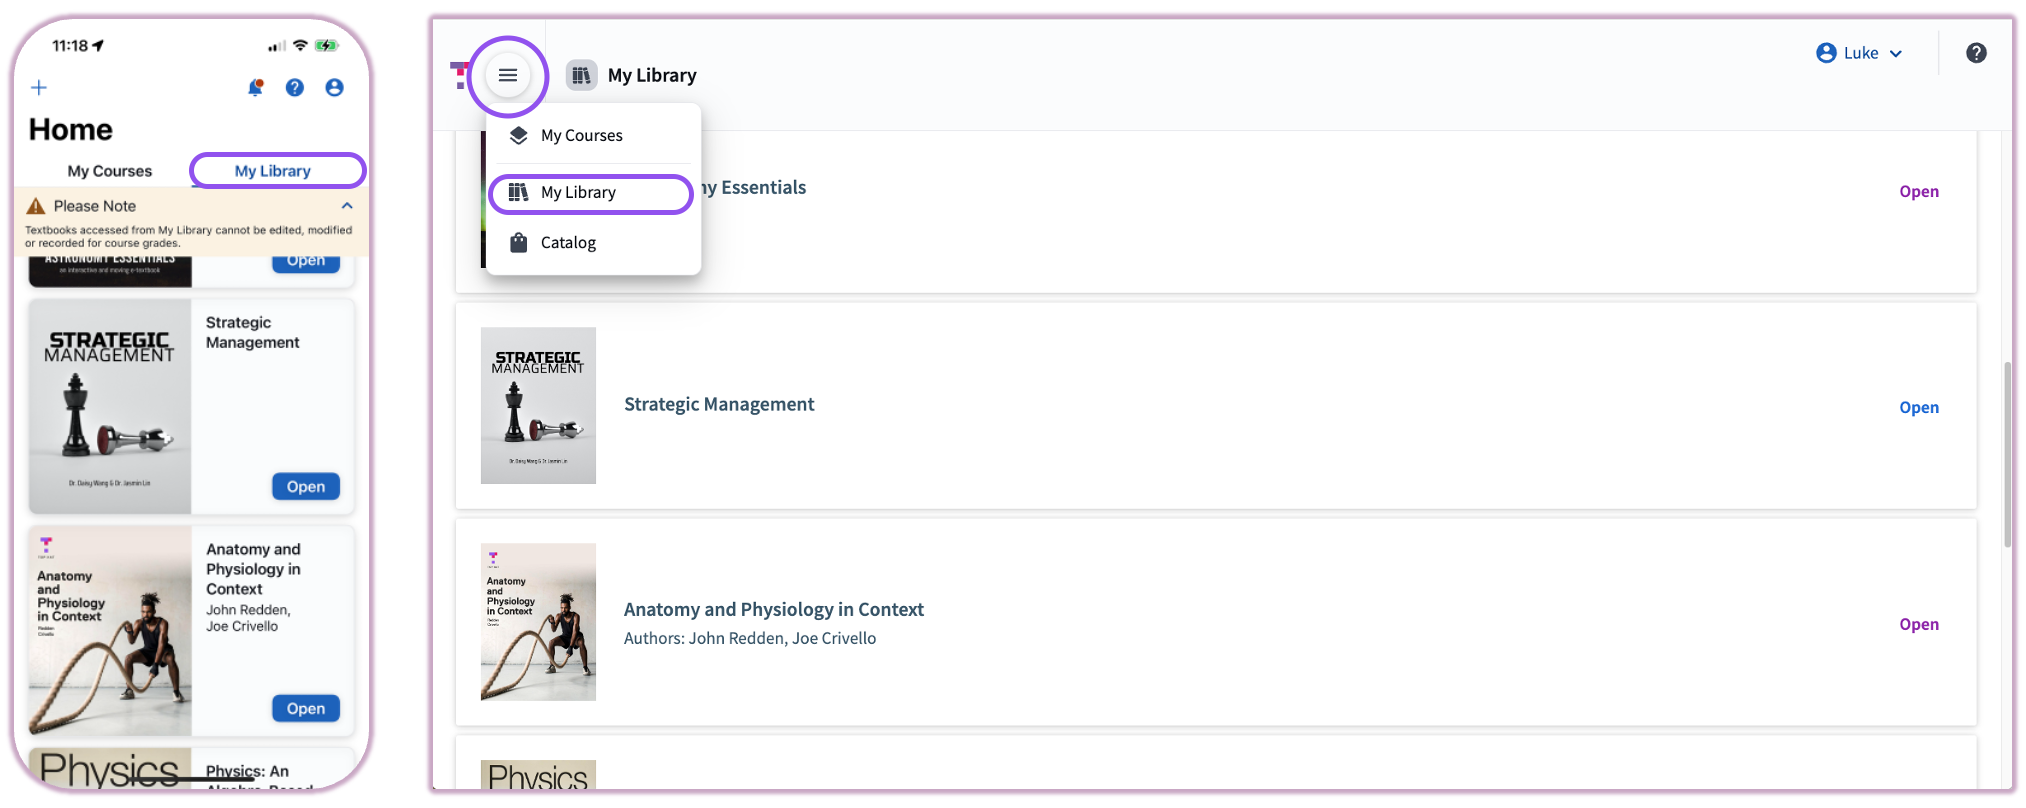The height and width of the screenshot is (808, 2026).
Task: Click the Top Hat logo
Action: click(460, 74)
